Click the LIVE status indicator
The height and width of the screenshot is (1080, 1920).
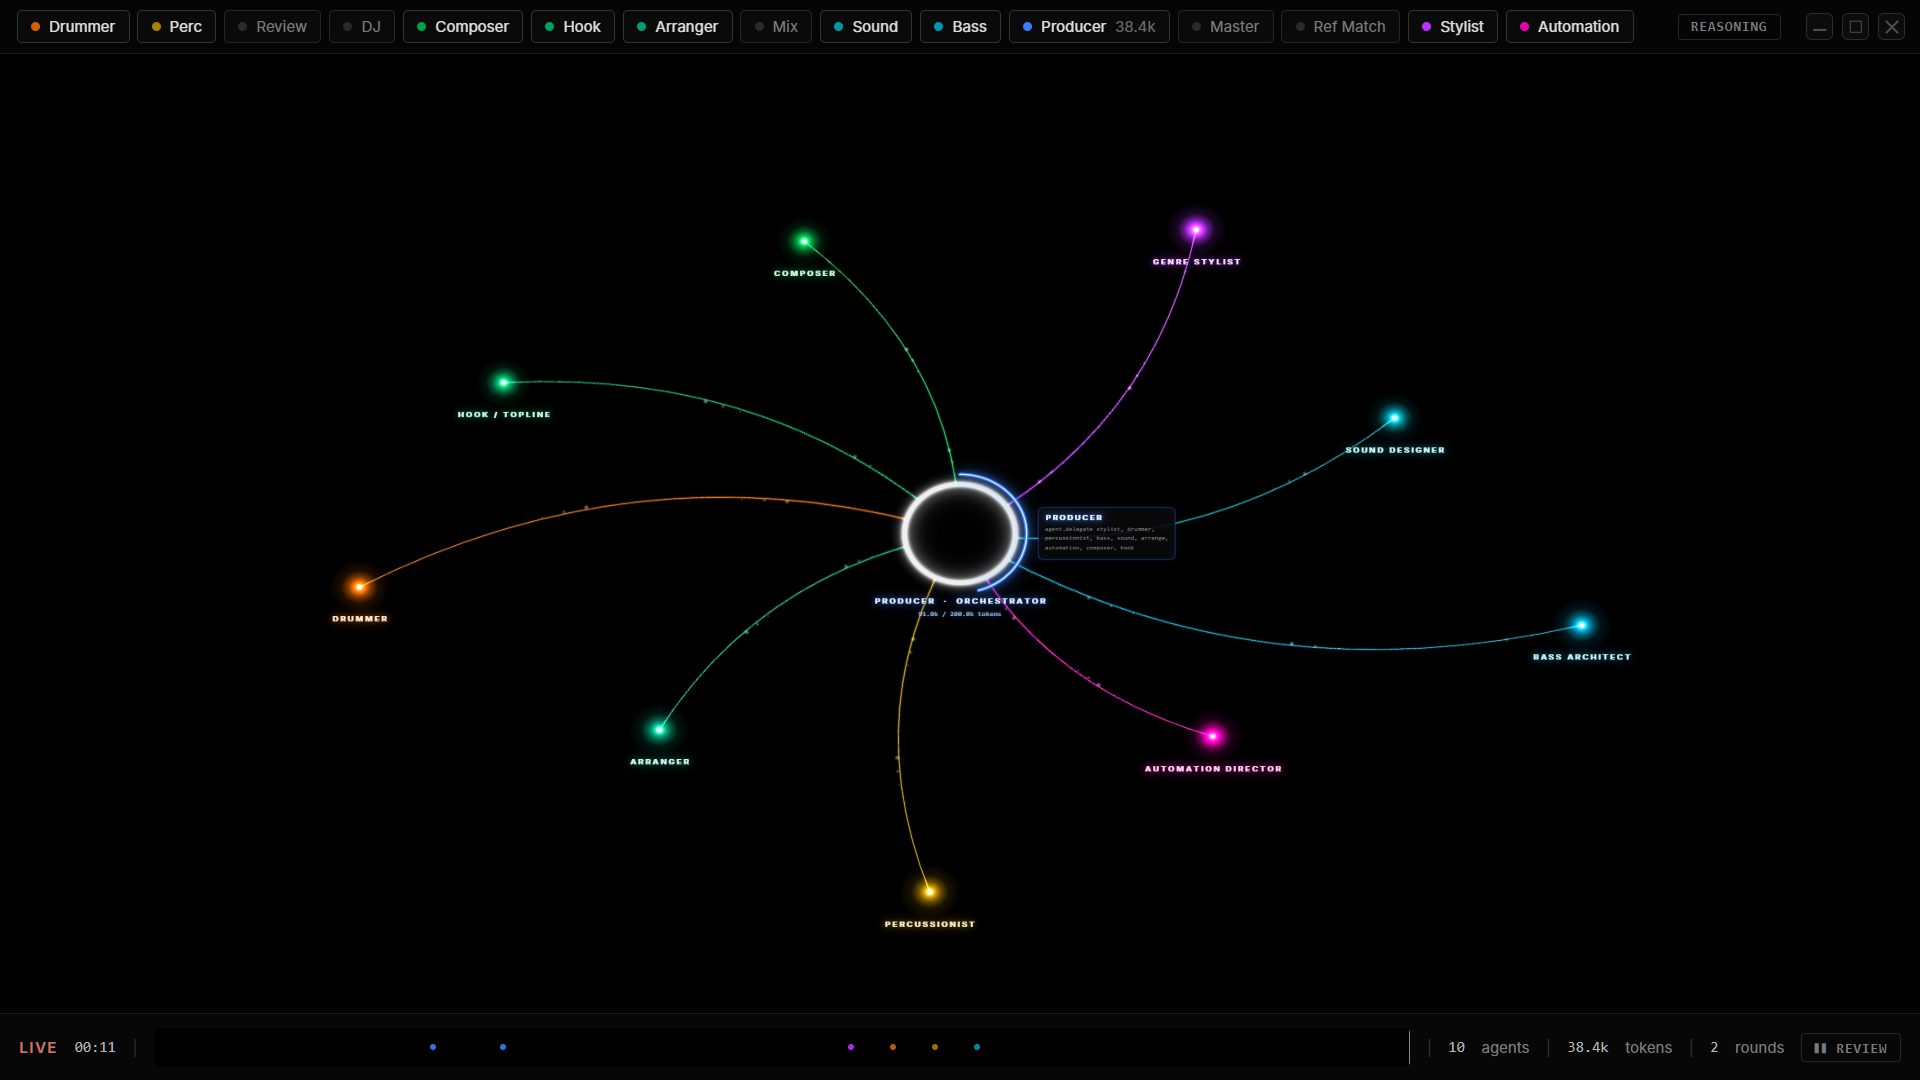point(38,1047)
